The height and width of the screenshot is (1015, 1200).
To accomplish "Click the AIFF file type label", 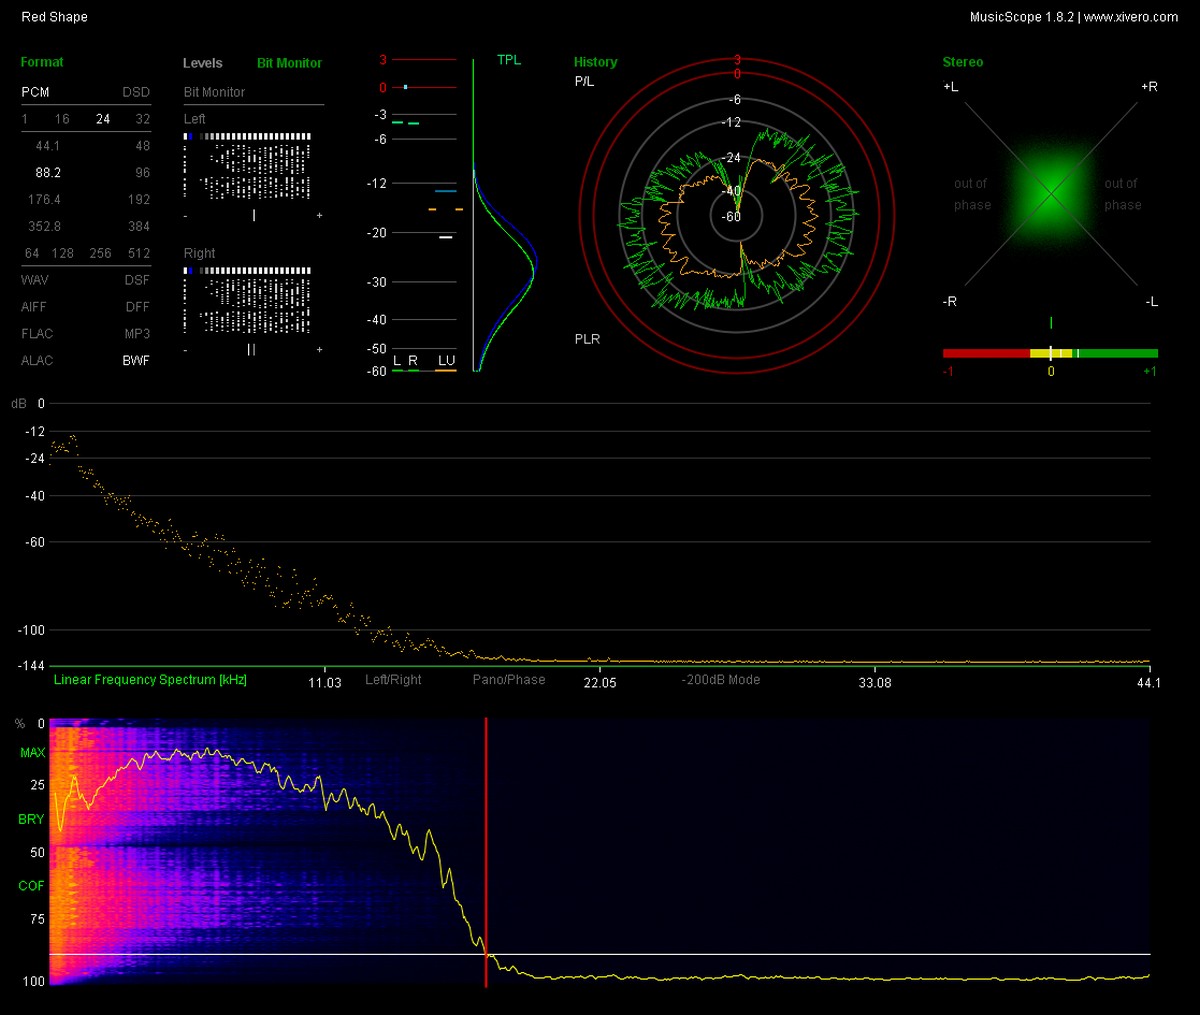I will [34, 307].
